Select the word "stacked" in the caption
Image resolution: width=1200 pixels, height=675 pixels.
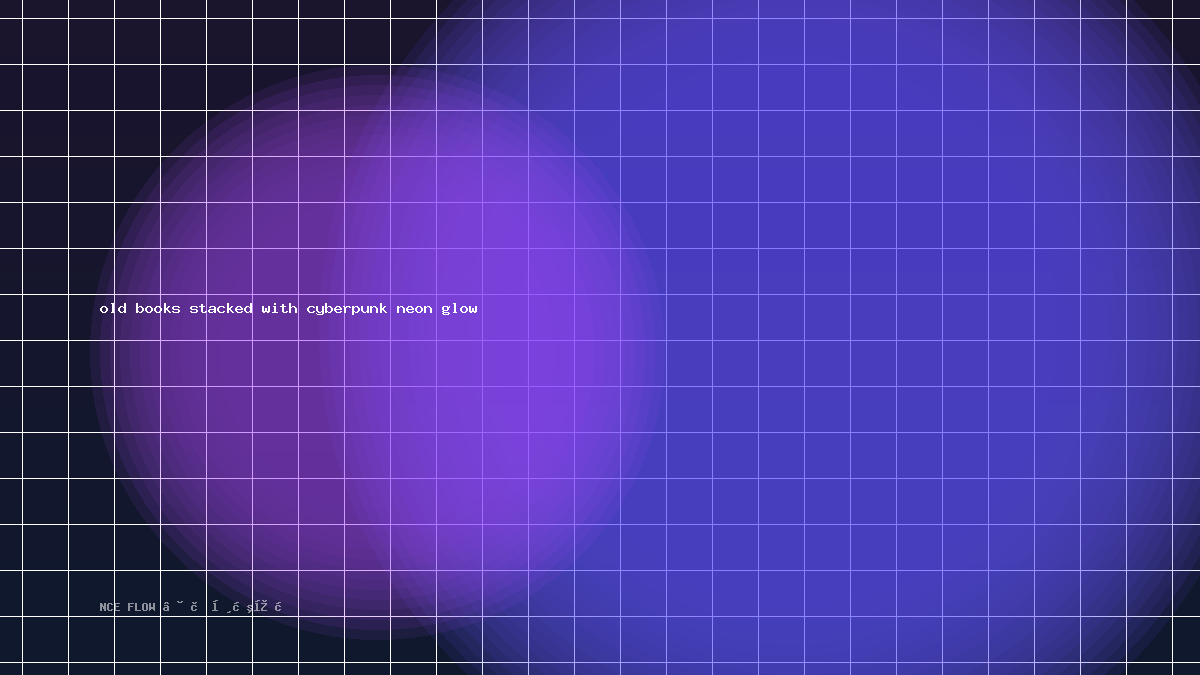[221, 308]
